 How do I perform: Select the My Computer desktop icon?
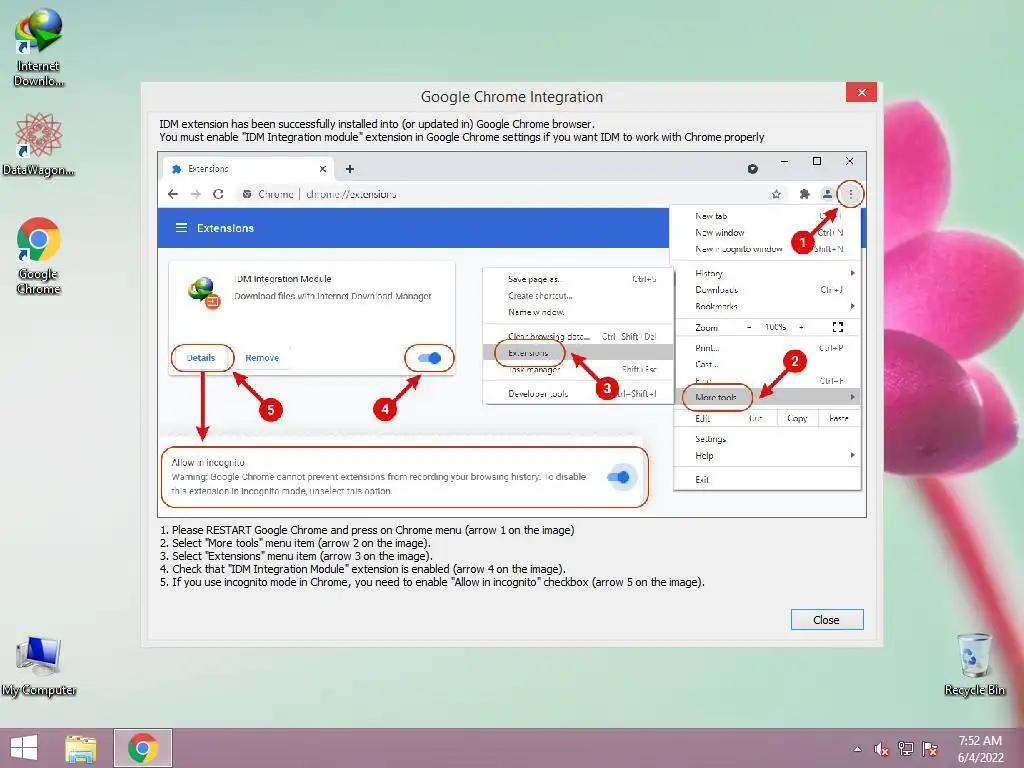point(39,666)
